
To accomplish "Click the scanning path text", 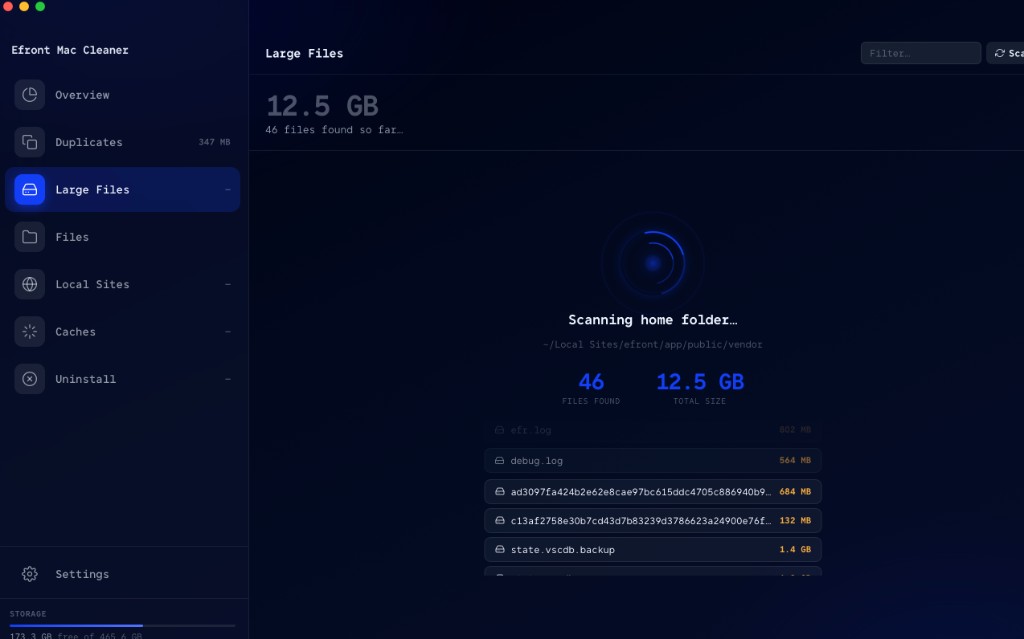I will point(652,344).
